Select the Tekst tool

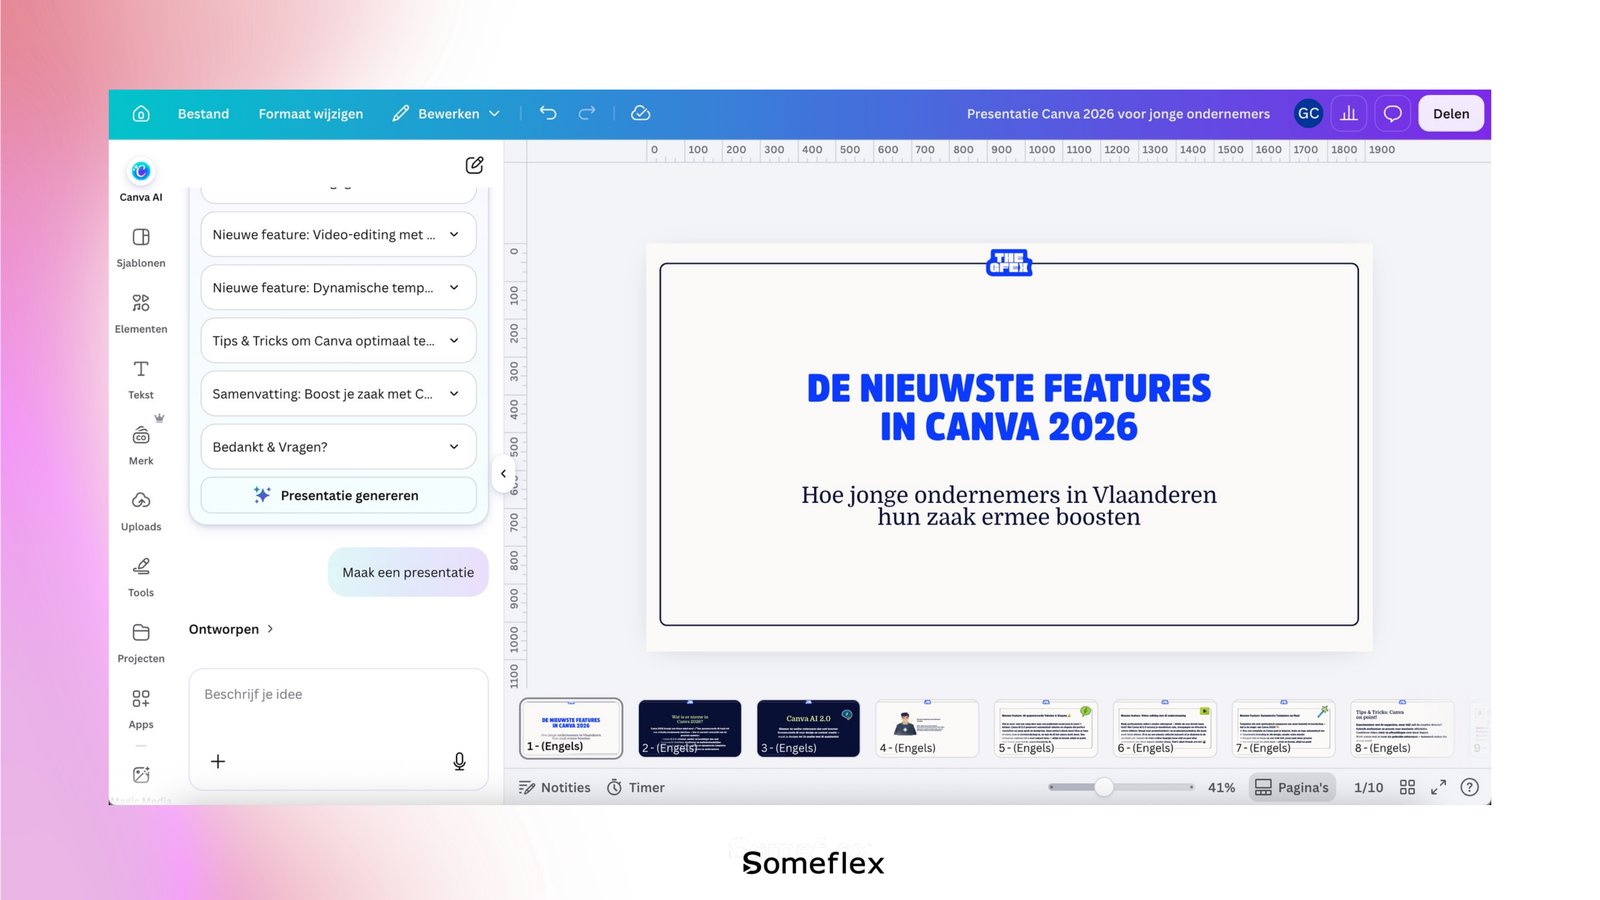[141, 379]
